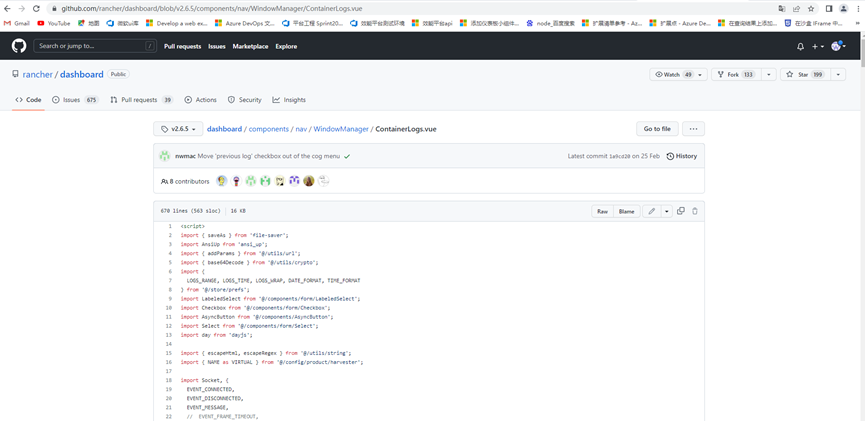Click the share page icon
865x421 pixels.
click(797, 9)
